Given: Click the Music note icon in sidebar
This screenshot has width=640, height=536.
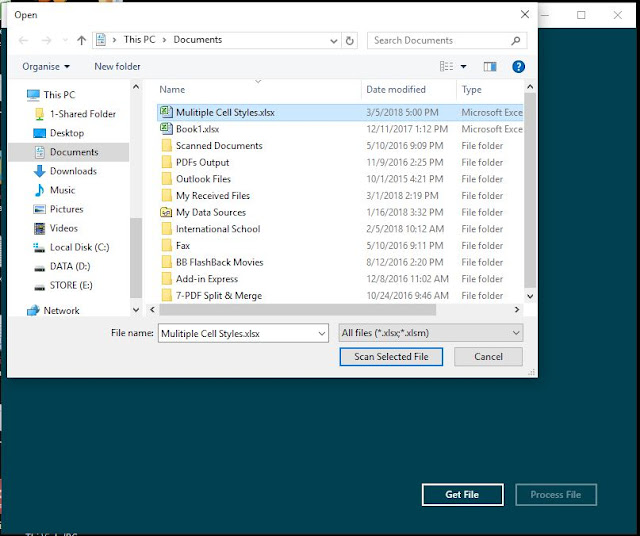Looking at the screenshot, I should pyautogui.click(x=40, y=190).
